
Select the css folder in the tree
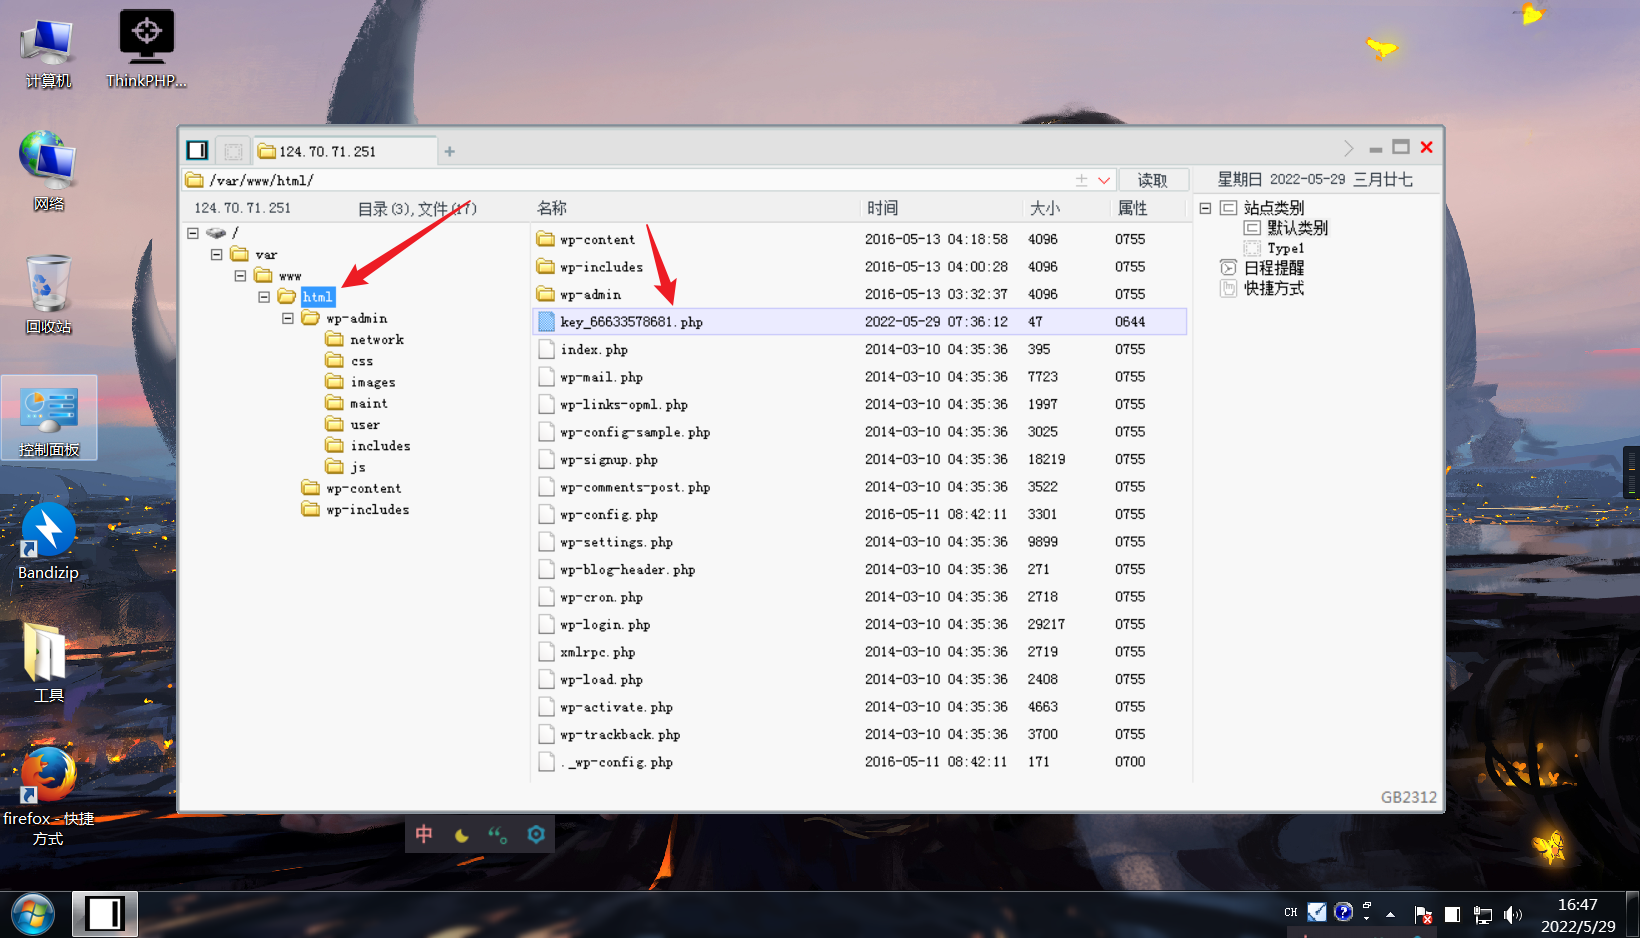pos(349,361)
